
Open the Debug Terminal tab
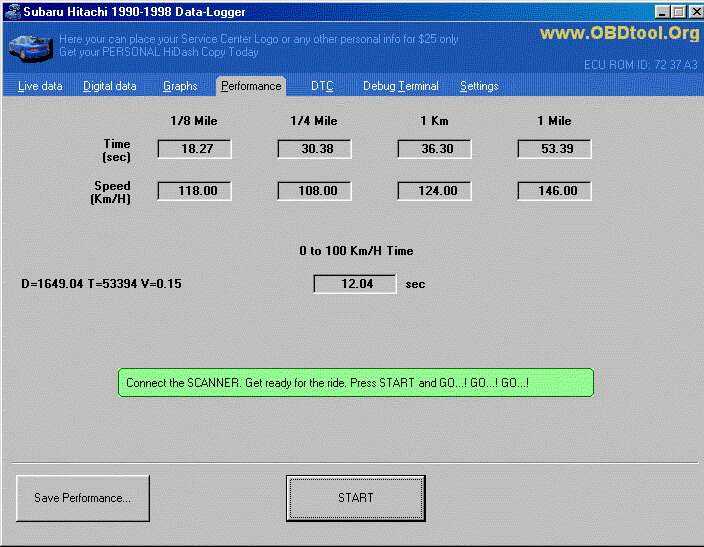tap(400, 86)
